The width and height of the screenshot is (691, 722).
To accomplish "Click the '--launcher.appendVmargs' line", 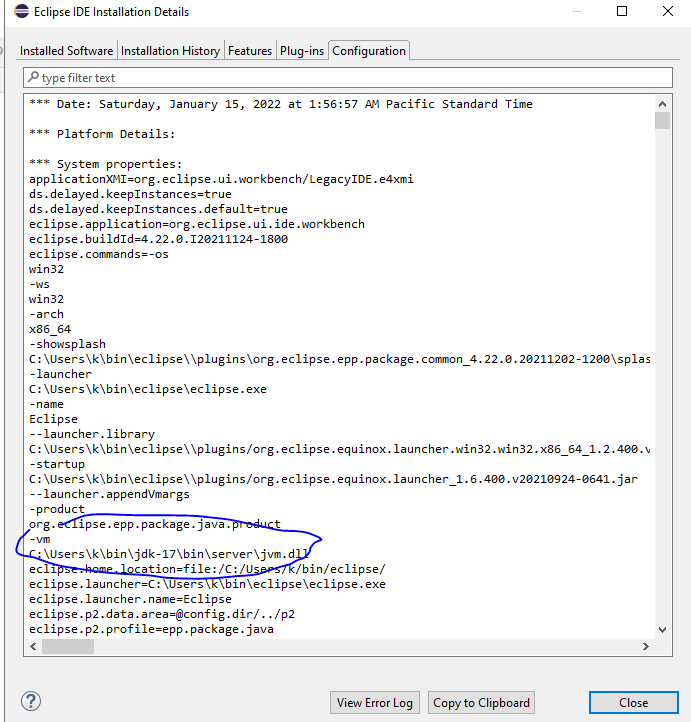I will click(109, 494).
